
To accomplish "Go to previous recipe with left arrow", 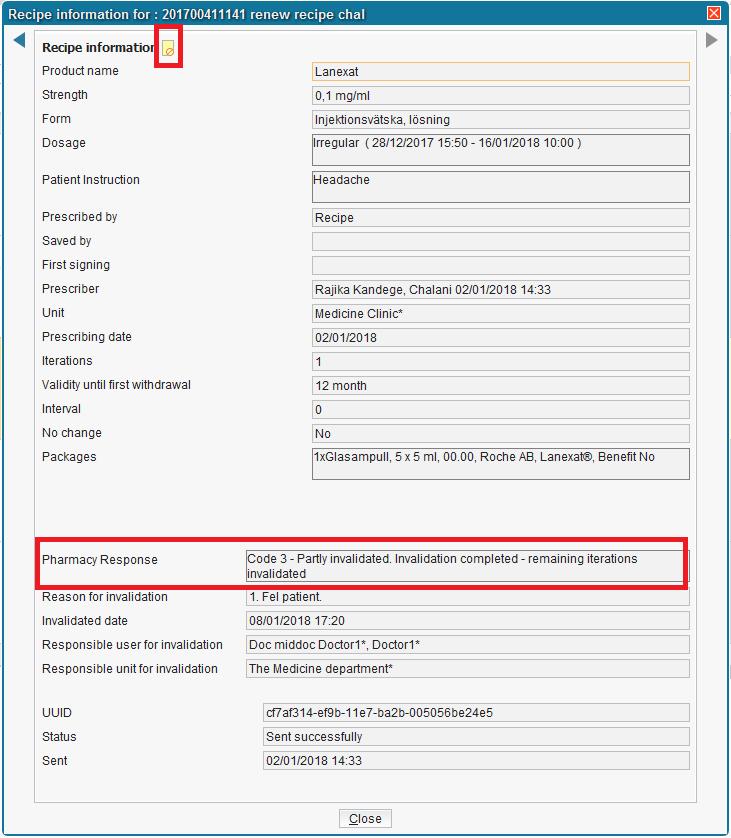I will (x=19, y=40).
